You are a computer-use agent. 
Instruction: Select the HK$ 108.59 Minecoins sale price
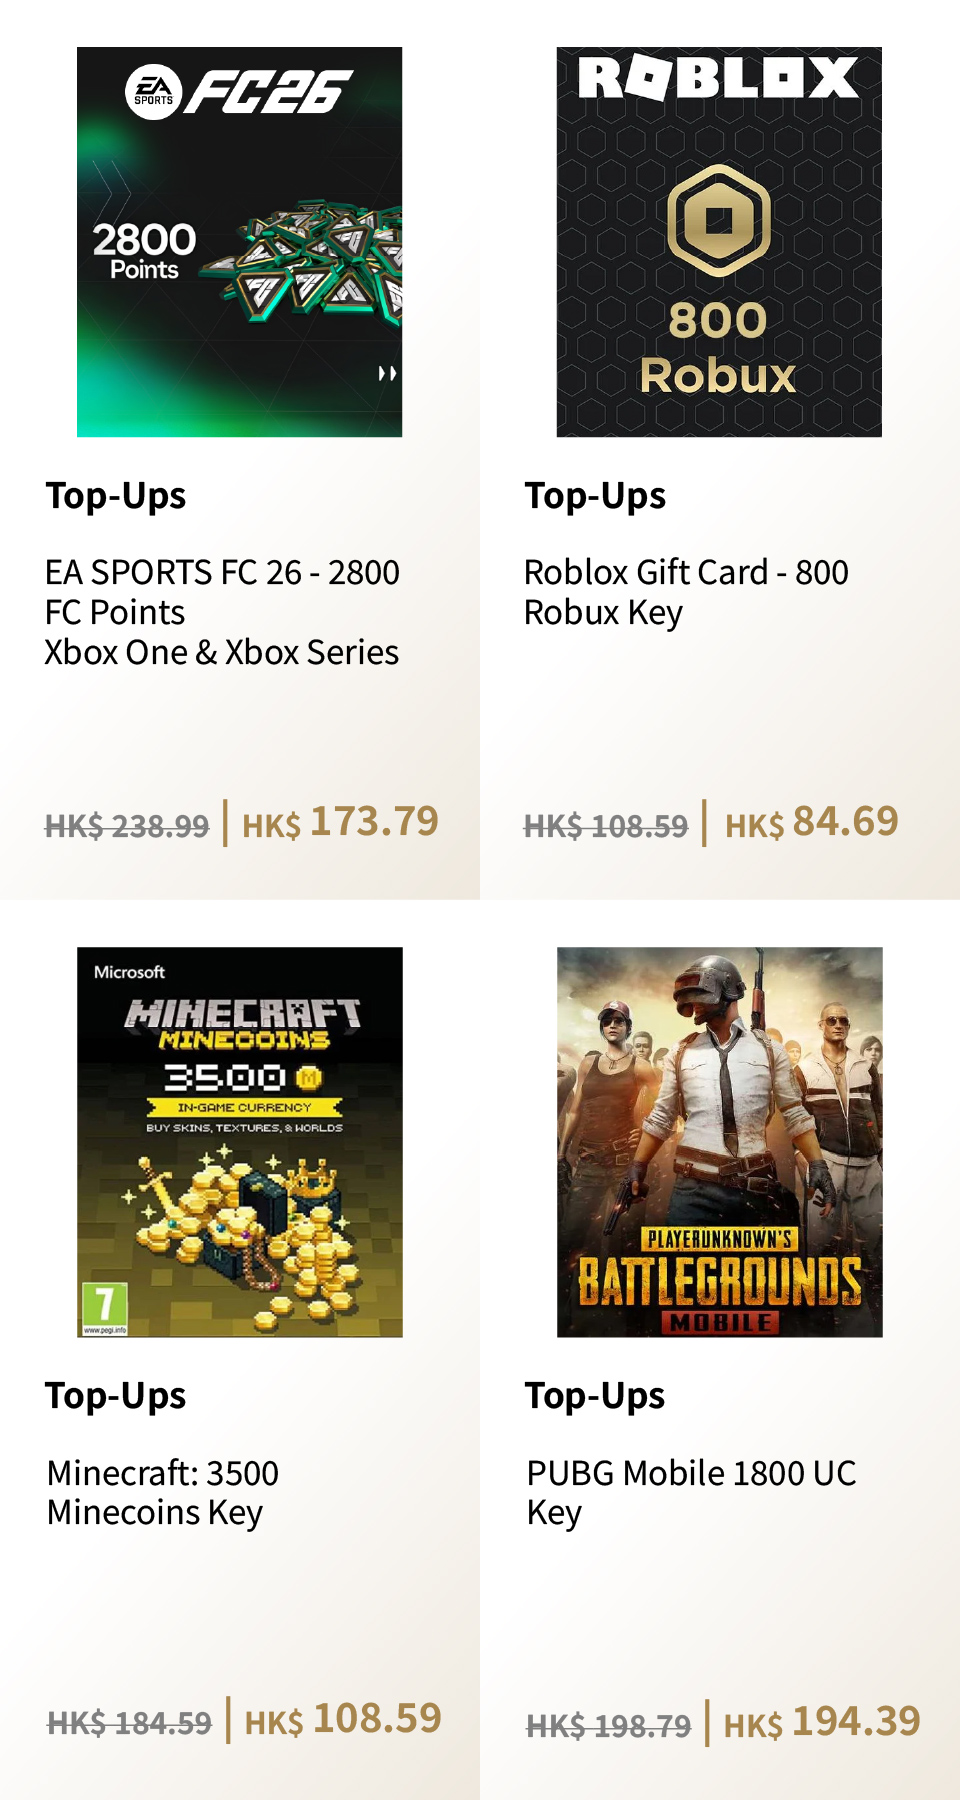343,1720
